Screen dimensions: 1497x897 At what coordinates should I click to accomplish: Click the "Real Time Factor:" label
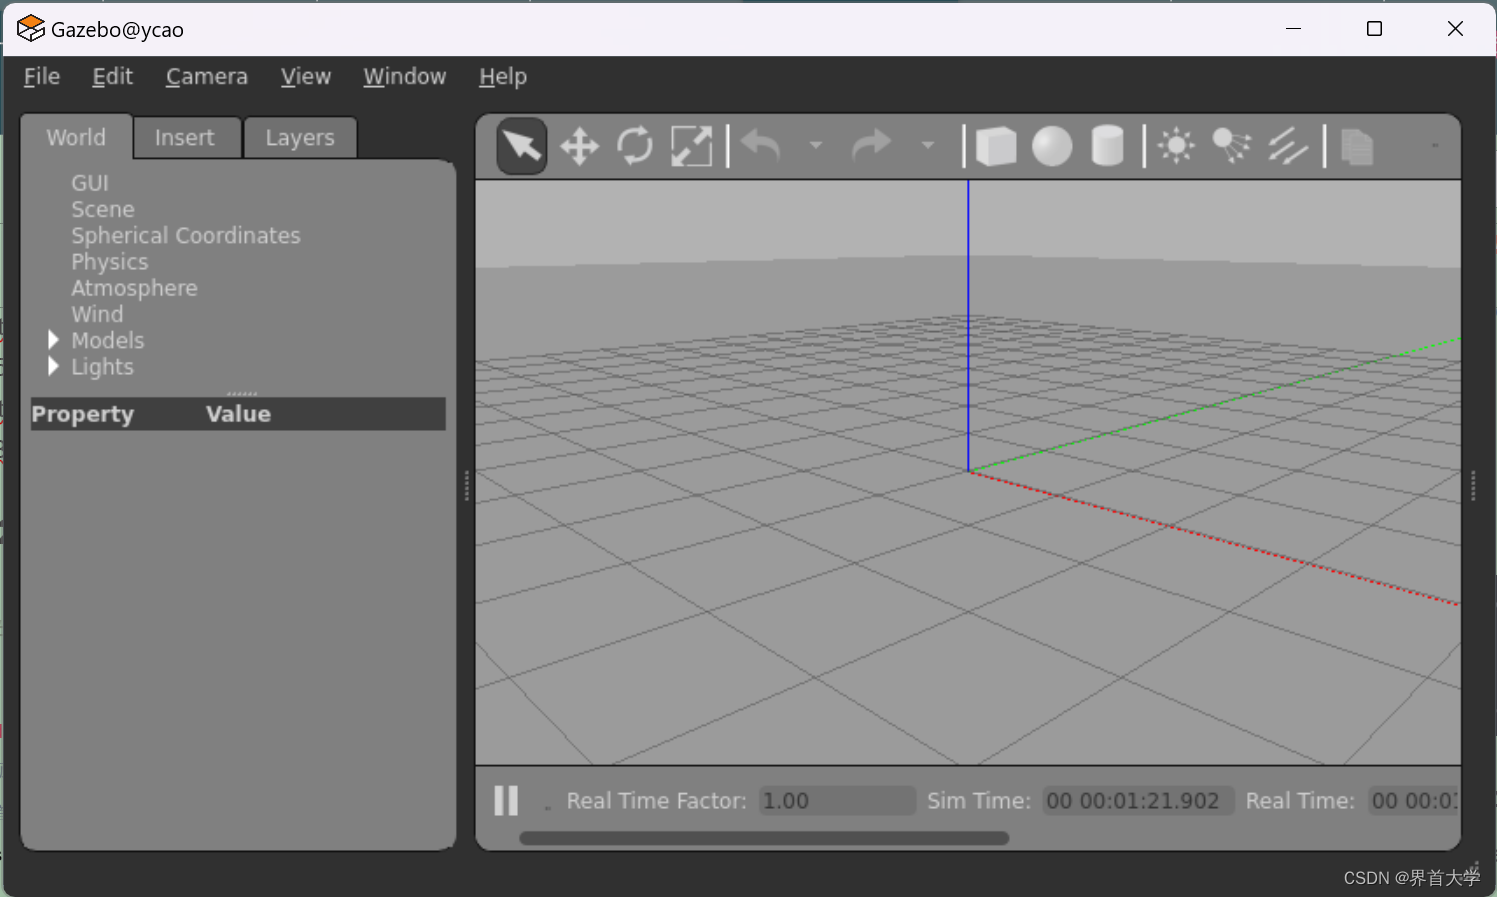pos(656,801)
